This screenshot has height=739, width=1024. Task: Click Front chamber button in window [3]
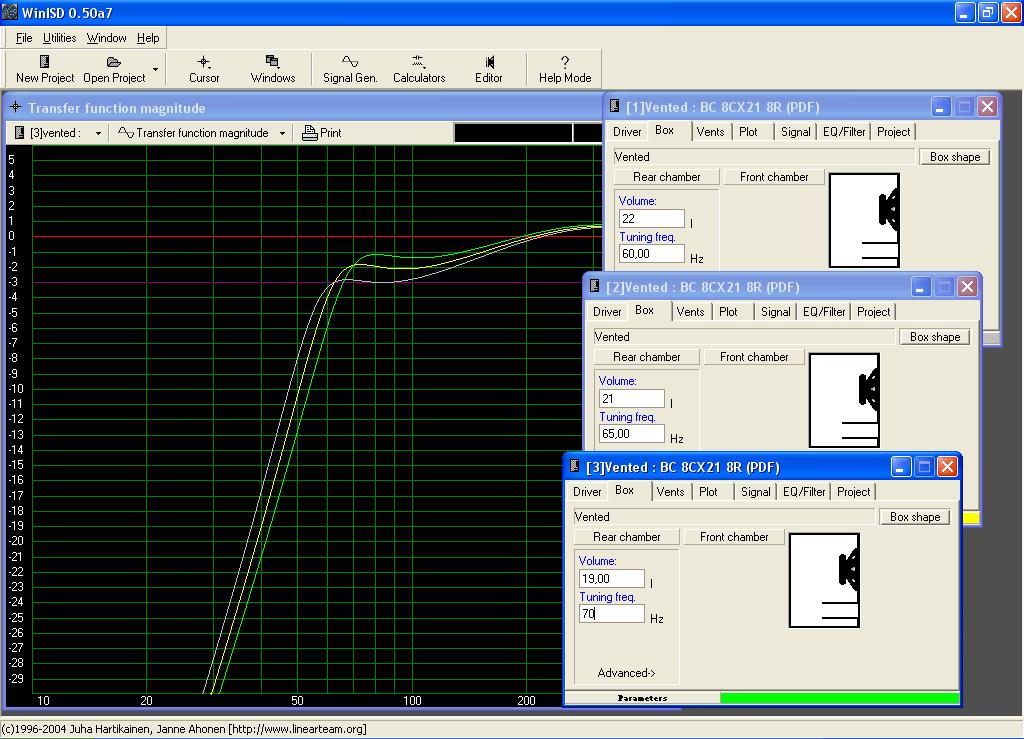tap(734, 537)
